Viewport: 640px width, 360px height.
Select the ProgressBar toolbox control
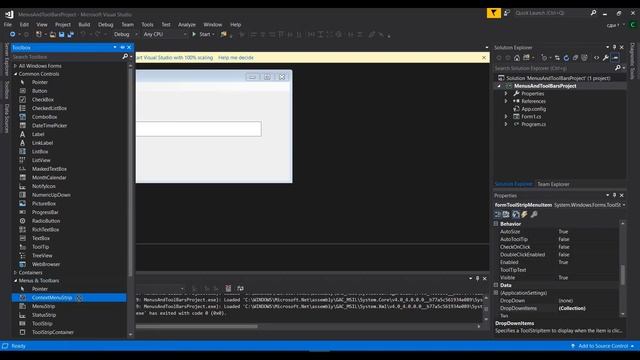coord(45,212)
